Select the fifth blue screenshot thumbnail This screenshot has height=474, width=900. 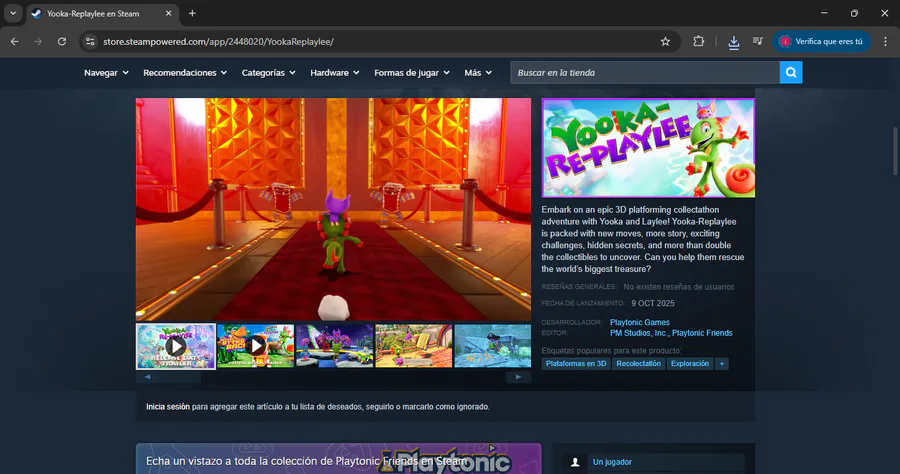point(492,346)
